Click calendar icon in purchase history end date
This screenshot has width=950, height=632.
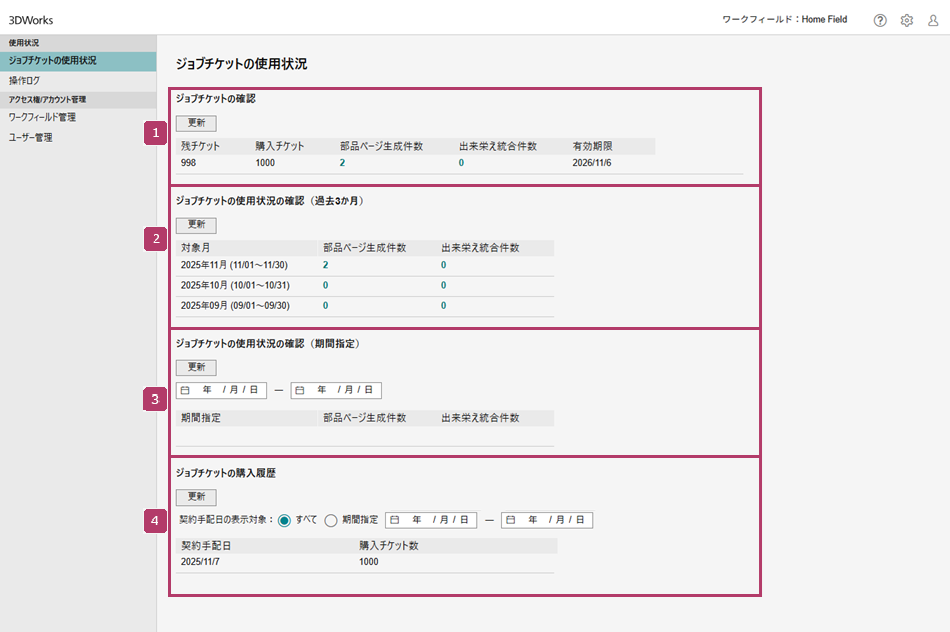[x=511, y=520]
